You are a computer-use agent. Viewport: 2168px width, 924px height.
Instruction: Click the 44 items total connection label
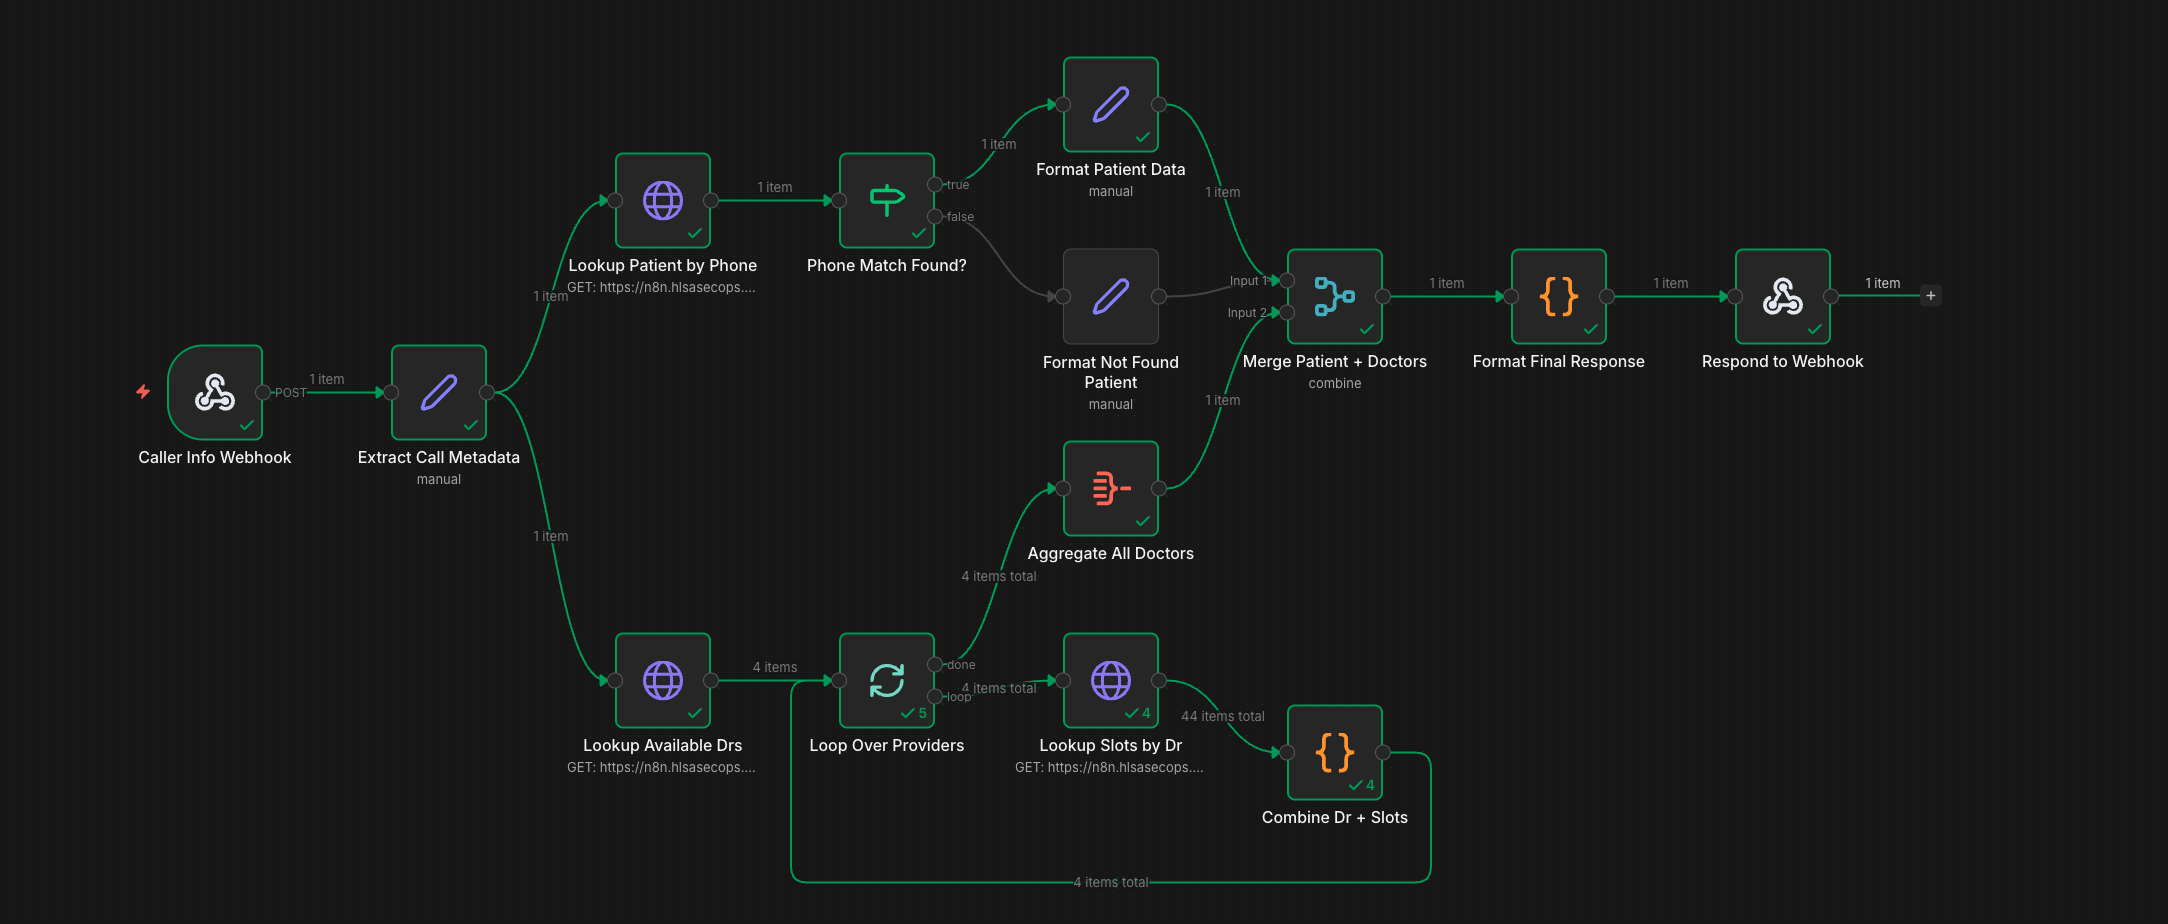(x=1222, y=715)
